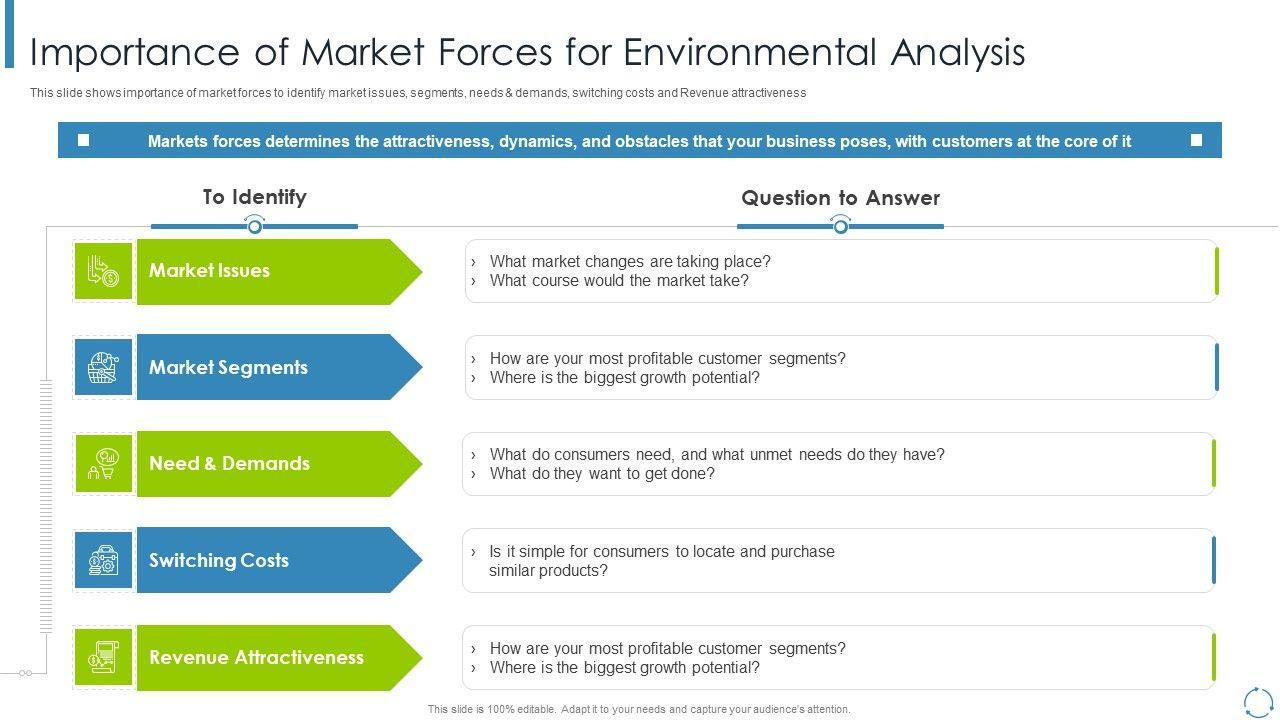Click the Market Segments globe icon

point(103,368)
